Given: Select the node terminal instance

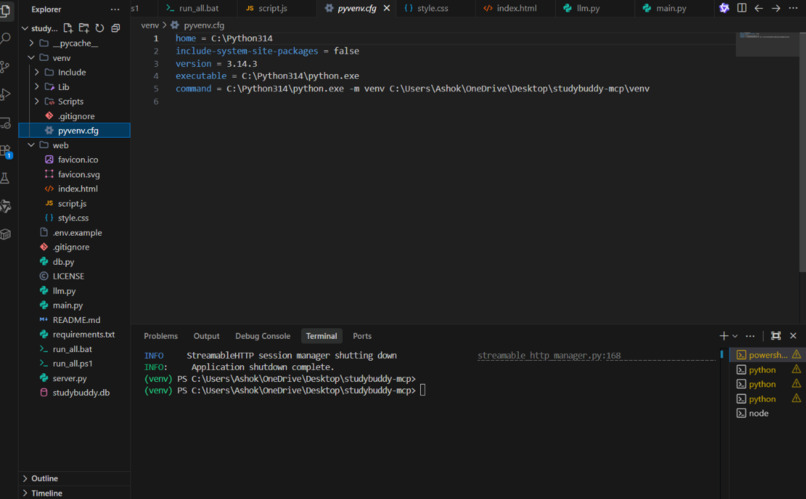Looking at the screenshot, I should click(768, 413).
